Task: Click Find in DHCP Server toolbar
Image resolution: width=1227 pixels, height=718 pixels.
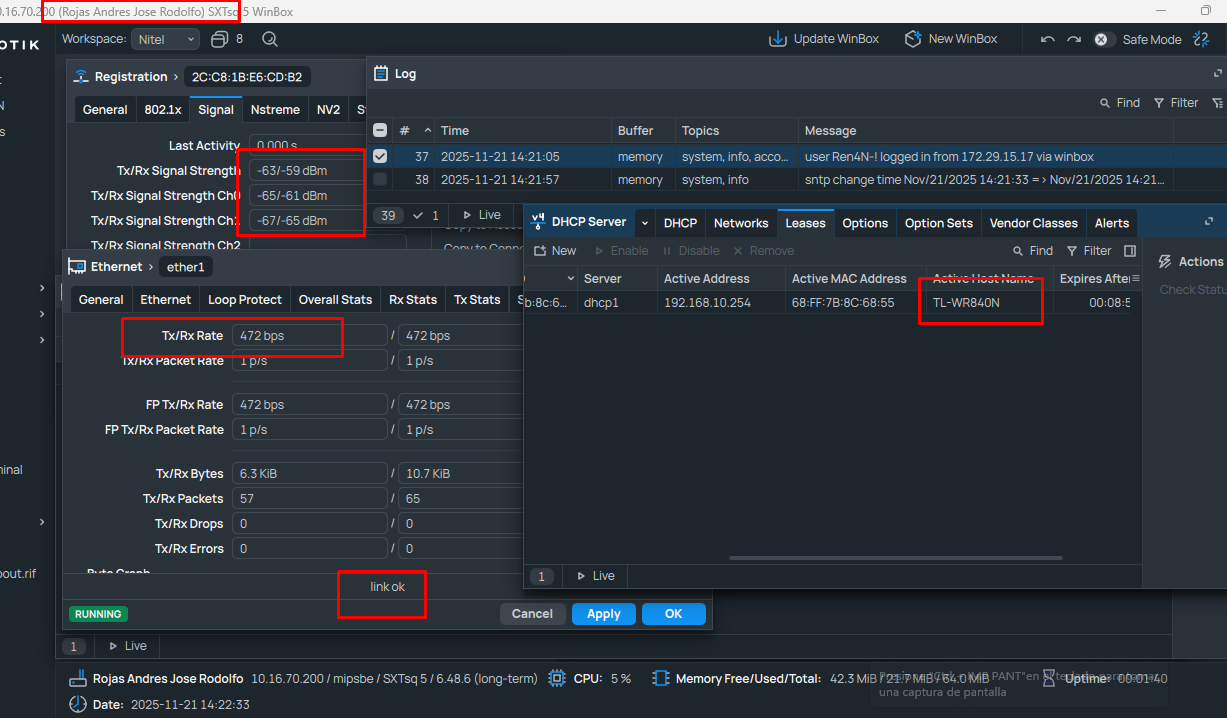Action: [1032, 251]
